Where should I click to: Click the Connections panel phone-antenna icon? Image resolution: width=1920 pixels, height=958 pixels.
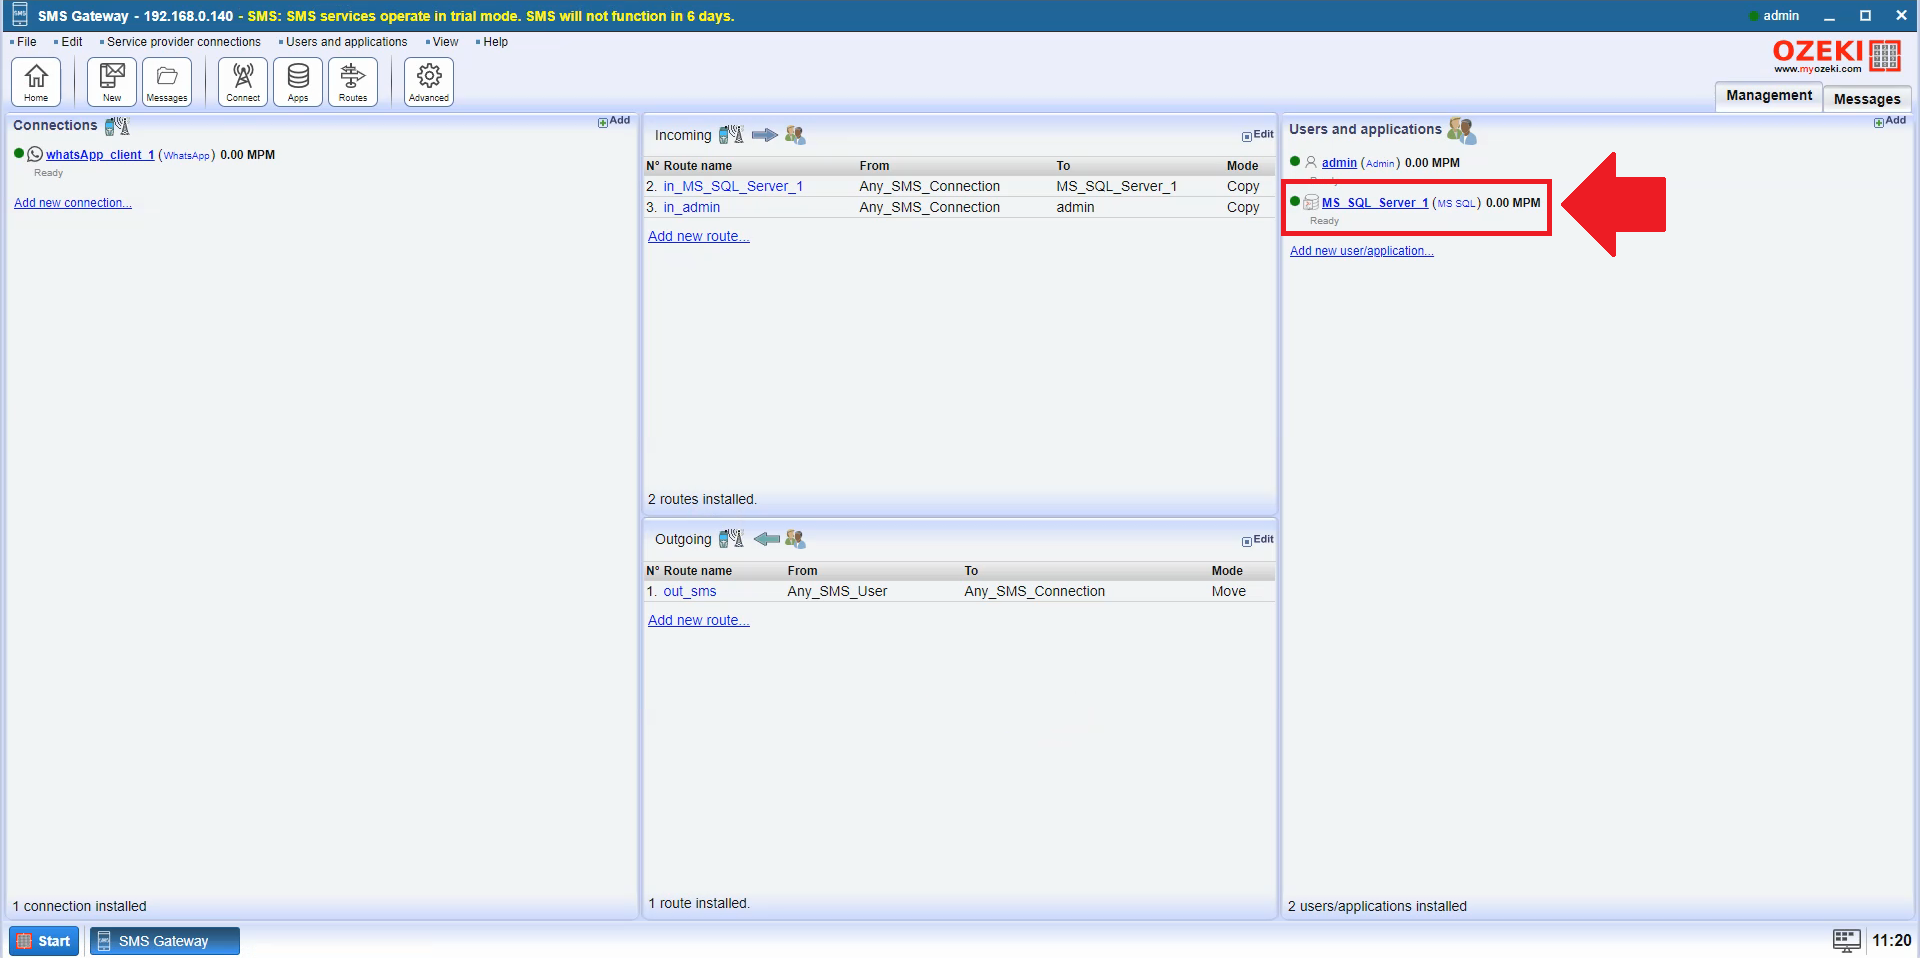tap(117, 126)
